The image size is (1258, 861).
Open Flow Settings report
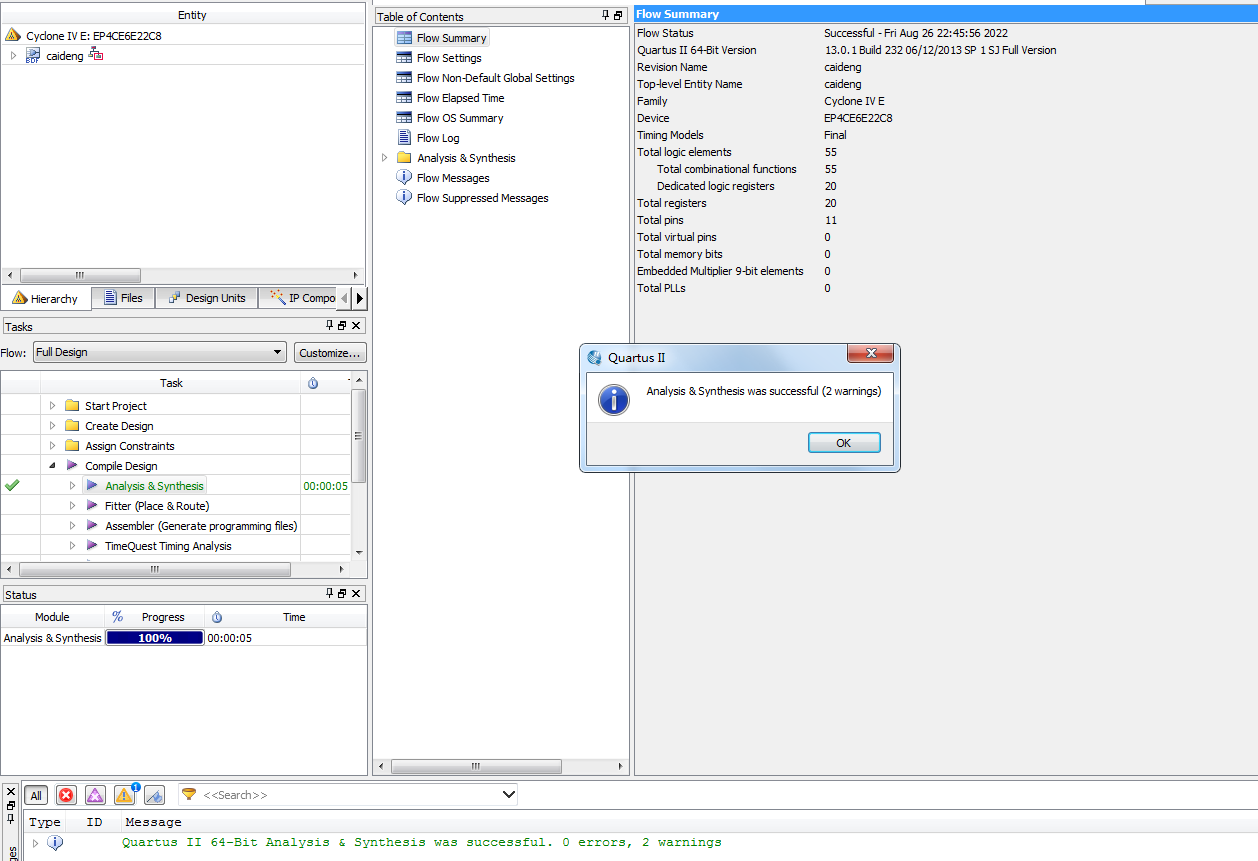[x=449, y=58]
